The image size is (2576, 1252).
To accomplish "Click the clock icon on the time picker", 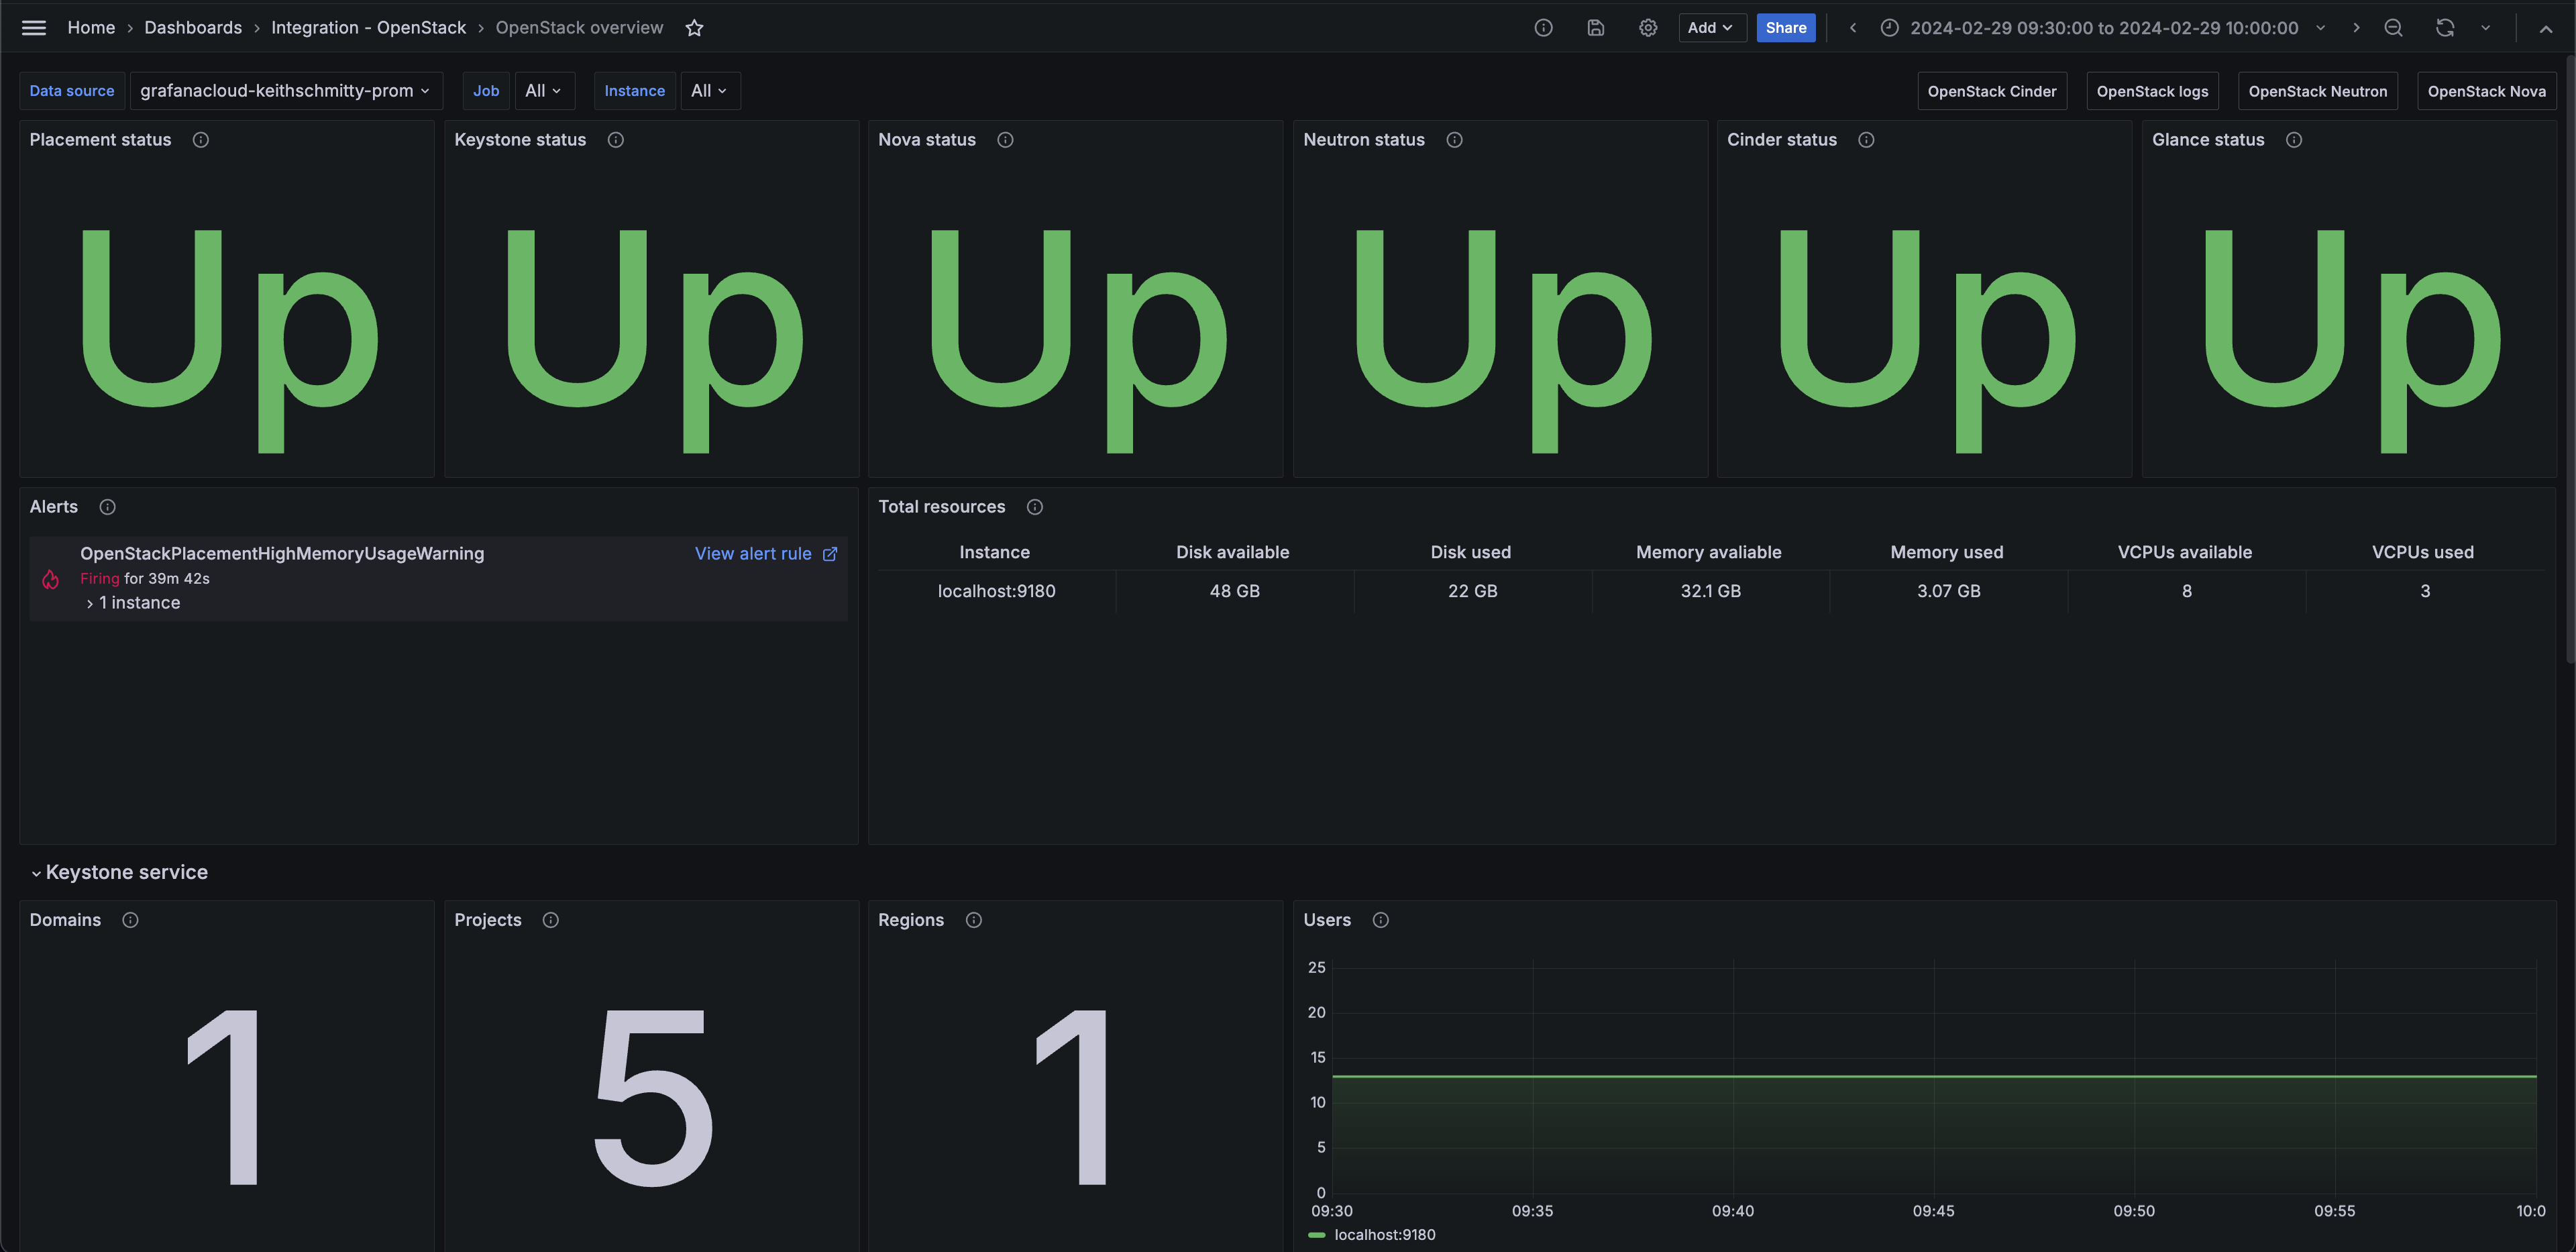I will point(1889,27).
